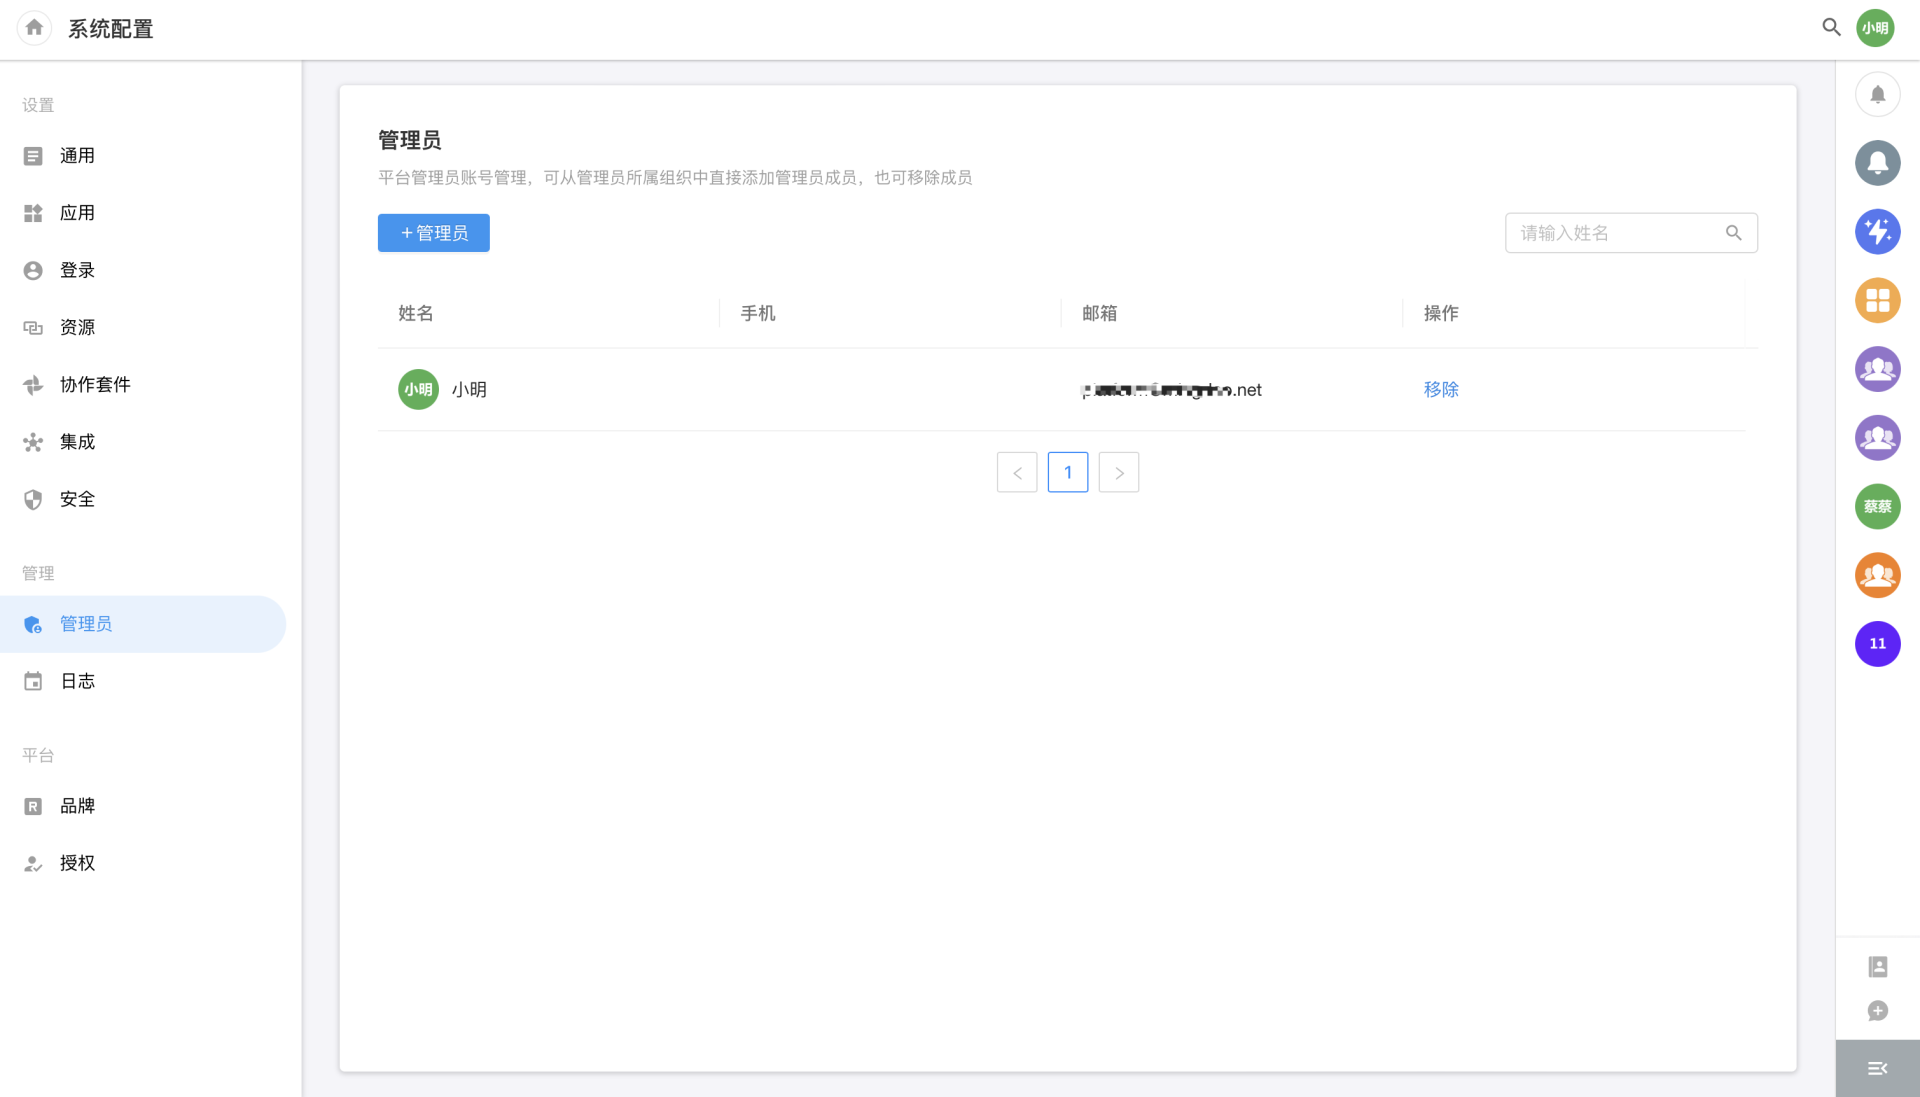Open the 安全 settings menu item
Image resolution: width=1920 pixels, height=1097 pixels.
point(77,499)
